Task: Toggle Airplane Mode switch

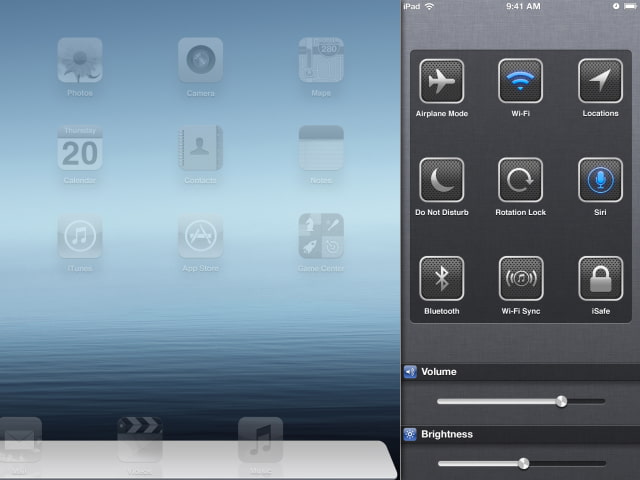Action: 441,81
